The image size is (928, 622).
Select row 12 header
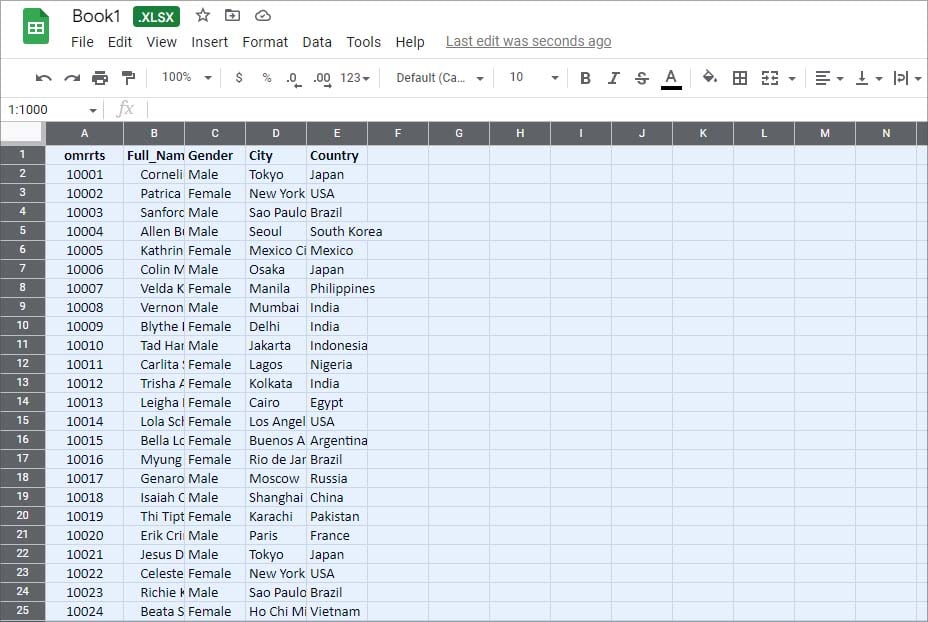(22, 364)
